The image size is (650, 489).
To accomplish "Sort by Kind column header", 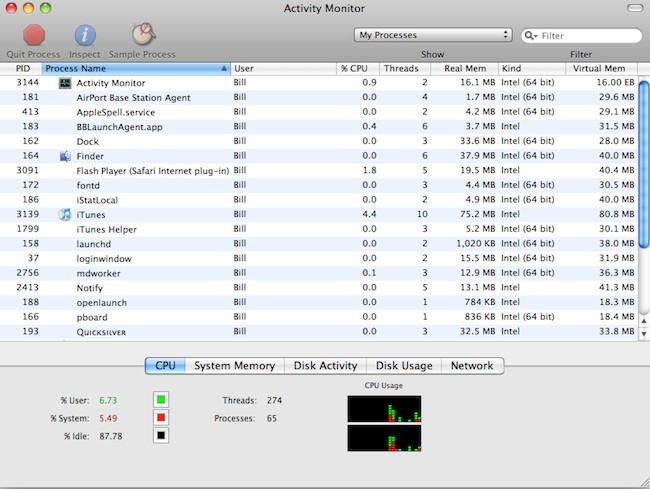I will (x=532, y=68).
